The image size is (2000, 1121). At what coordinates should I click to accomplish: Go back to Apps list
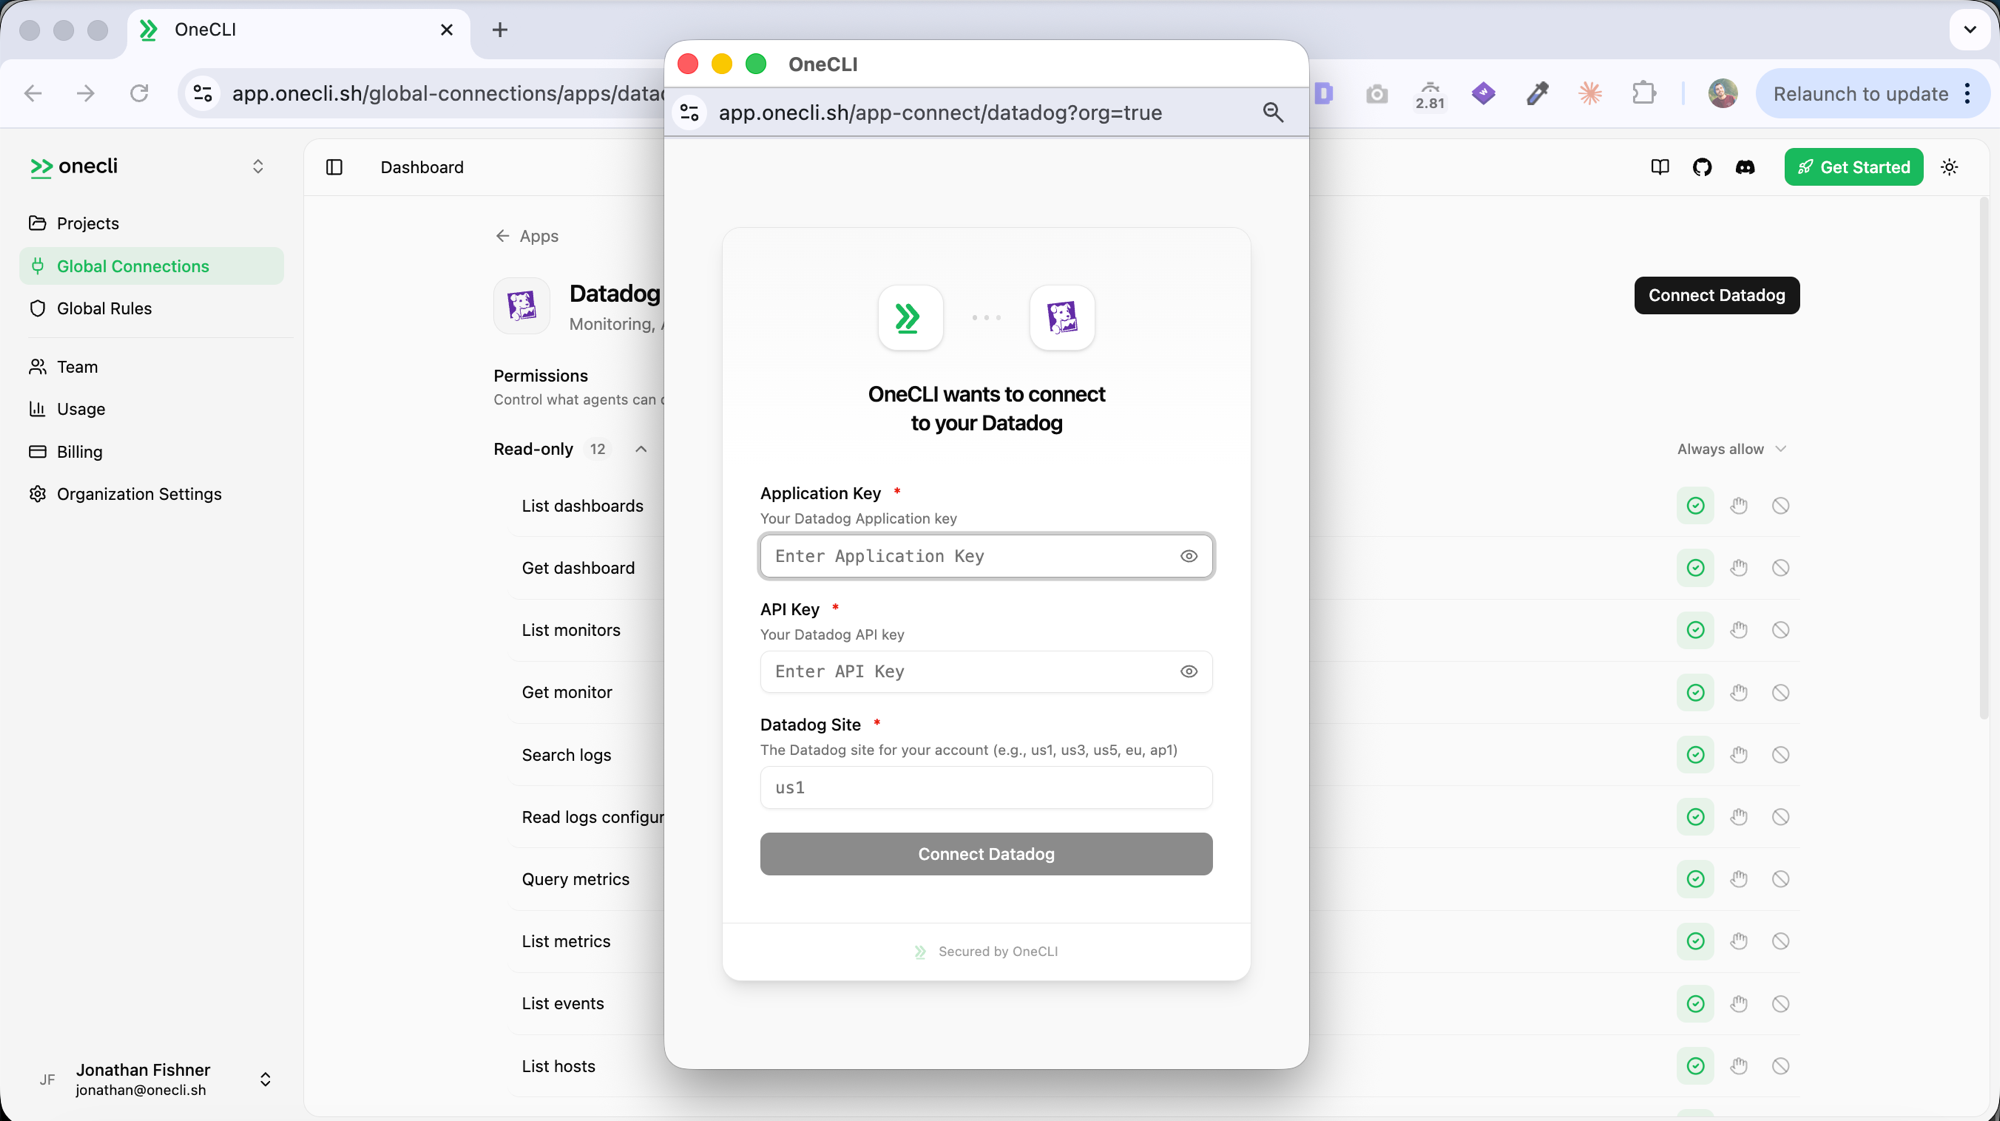[527, 236]
